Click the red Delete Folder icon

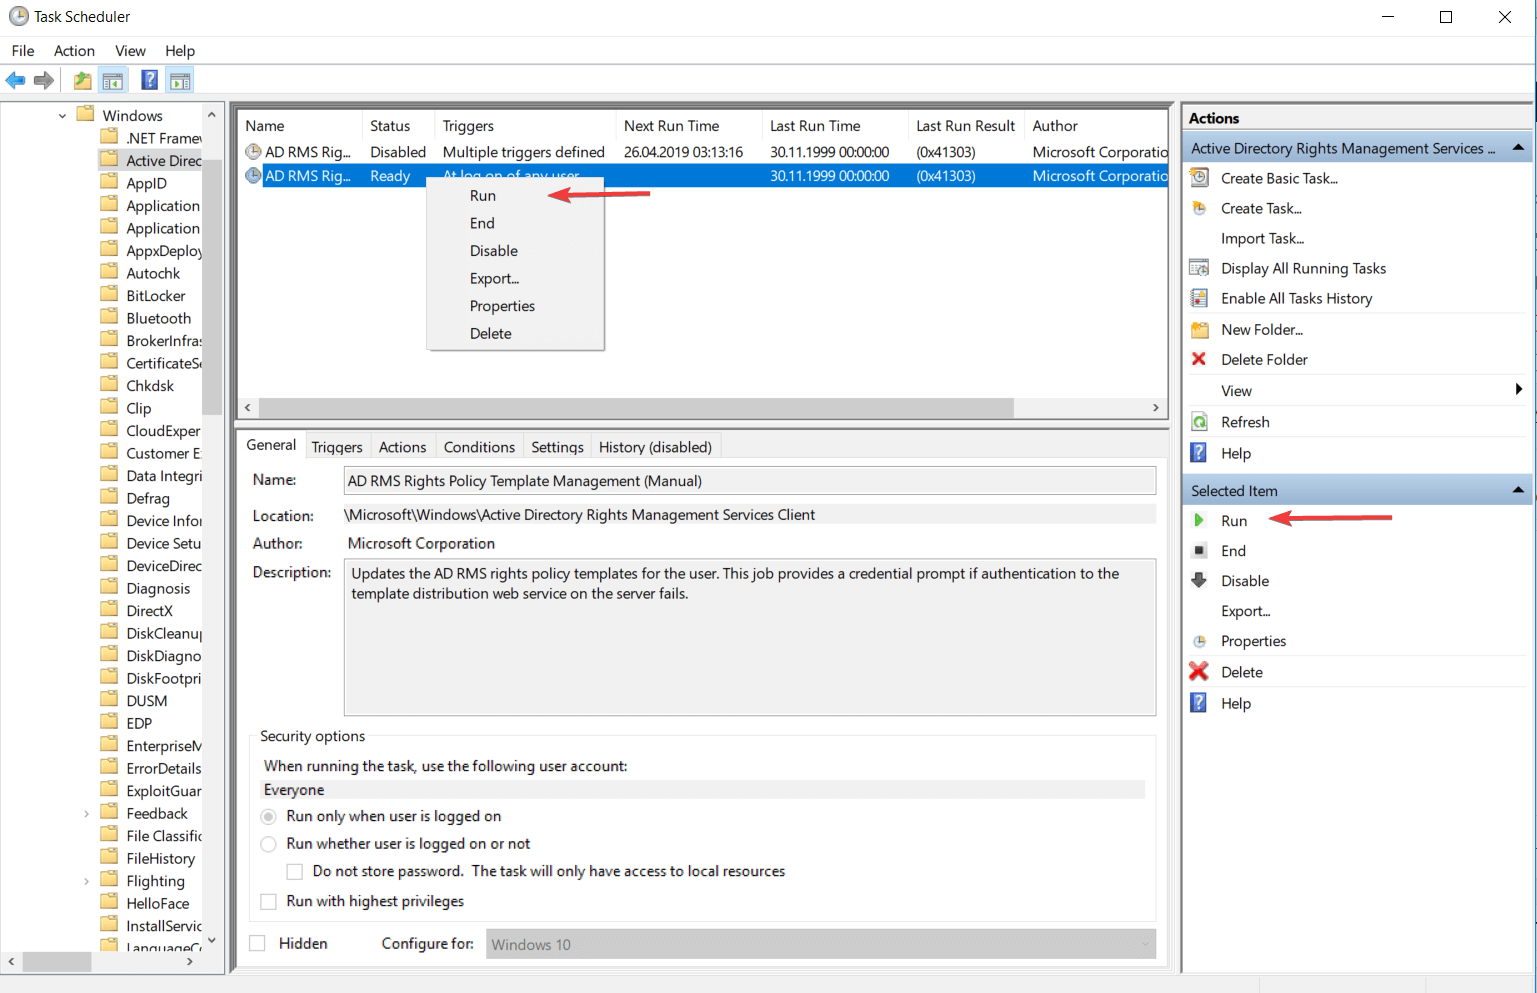(x=1199, y=359)
